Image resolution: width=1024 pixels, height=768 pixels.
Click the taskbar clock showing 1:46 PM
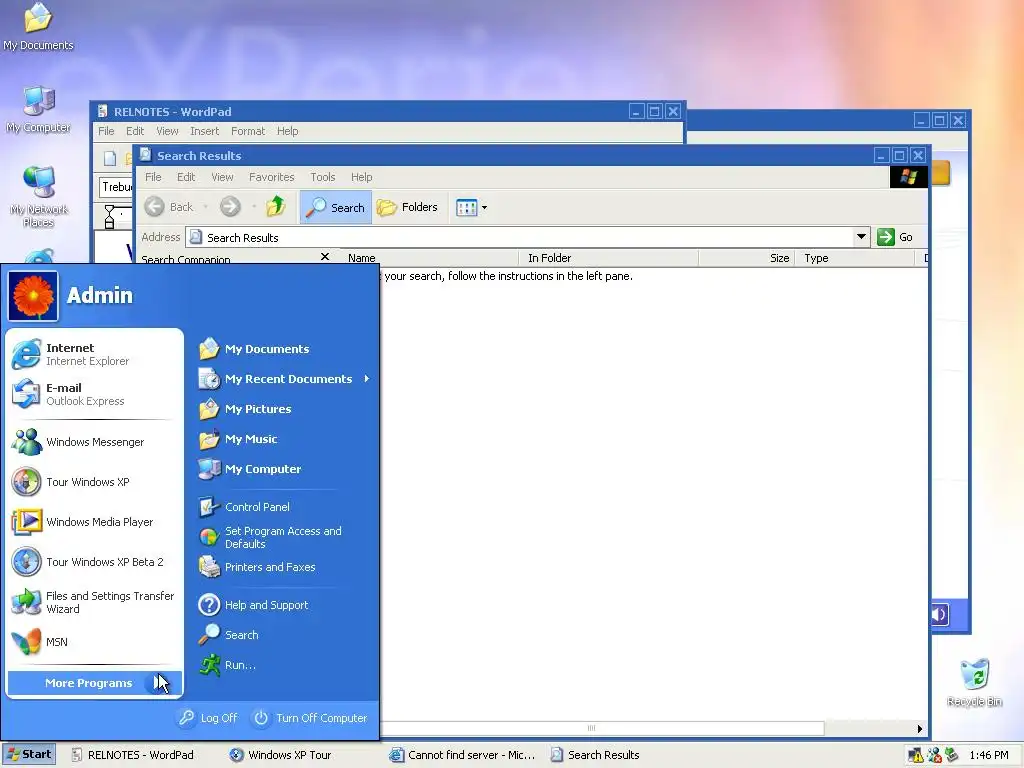click(989, 755)
